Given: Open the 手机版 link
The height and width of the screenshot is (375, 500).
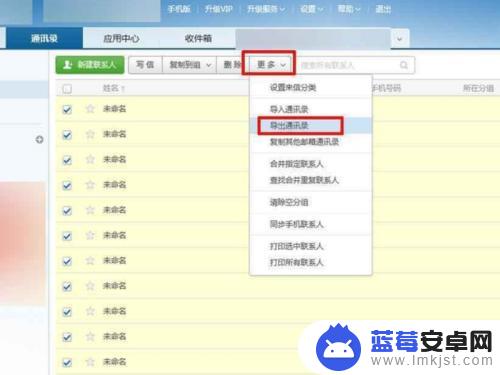Looking at the screenshot, I should tap(179, 9).
